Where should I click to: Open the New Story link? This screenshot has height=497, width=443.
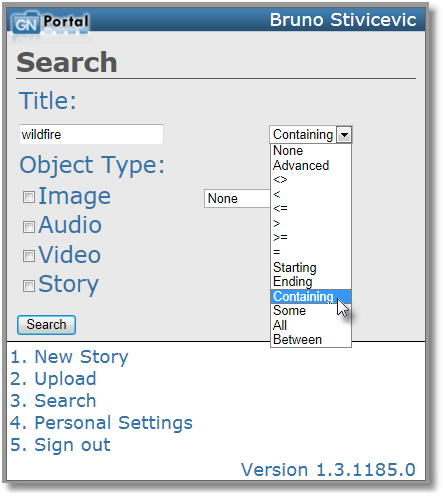[x=69, y=357]
